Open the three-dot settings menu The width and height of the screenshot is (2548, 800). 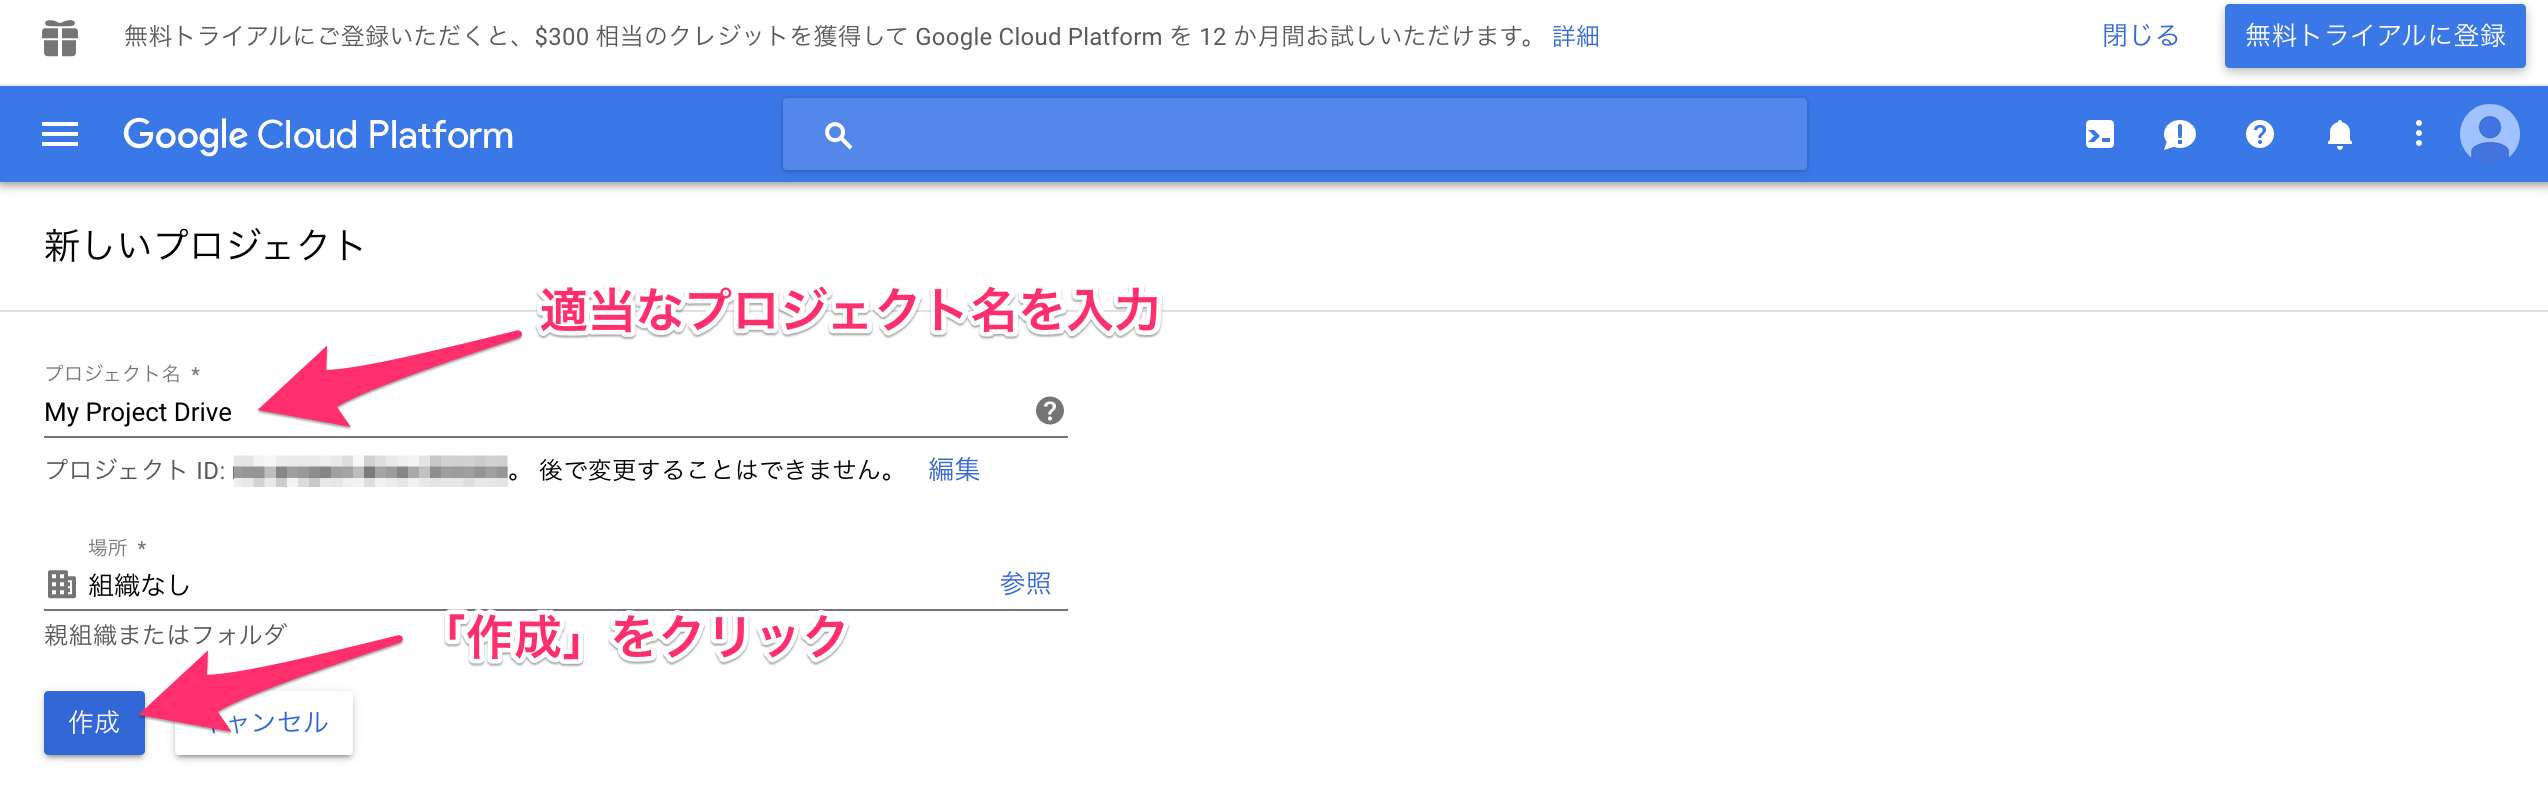[x=2419, y=134]
